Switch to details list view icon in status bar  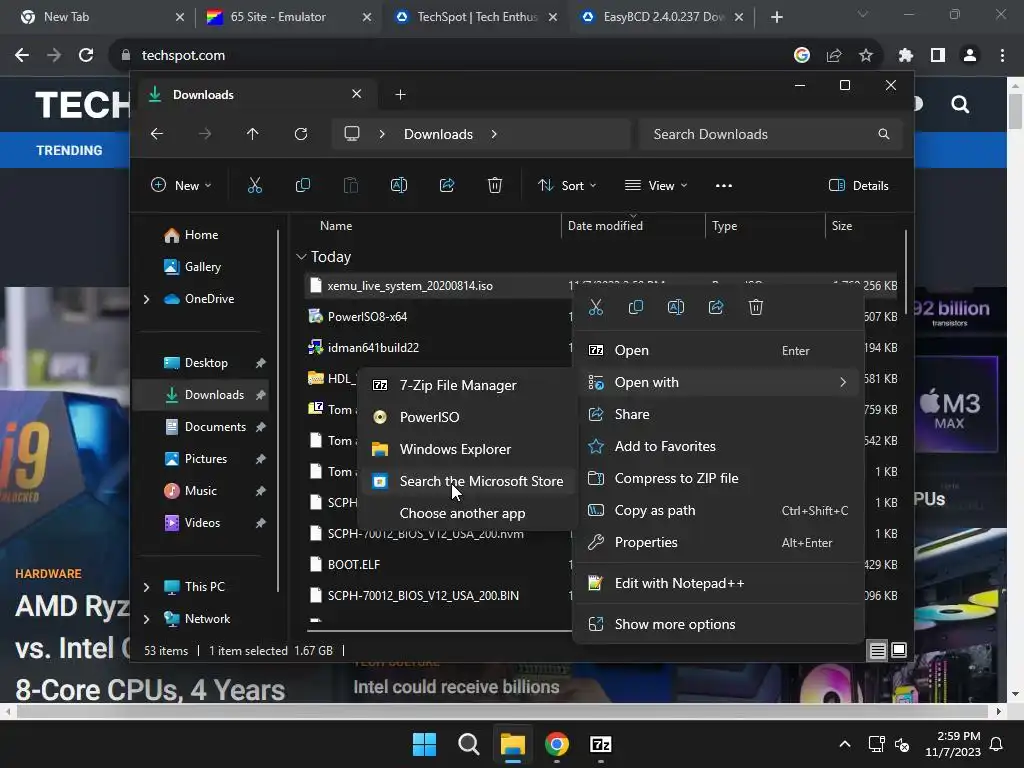tap(878, 650)
